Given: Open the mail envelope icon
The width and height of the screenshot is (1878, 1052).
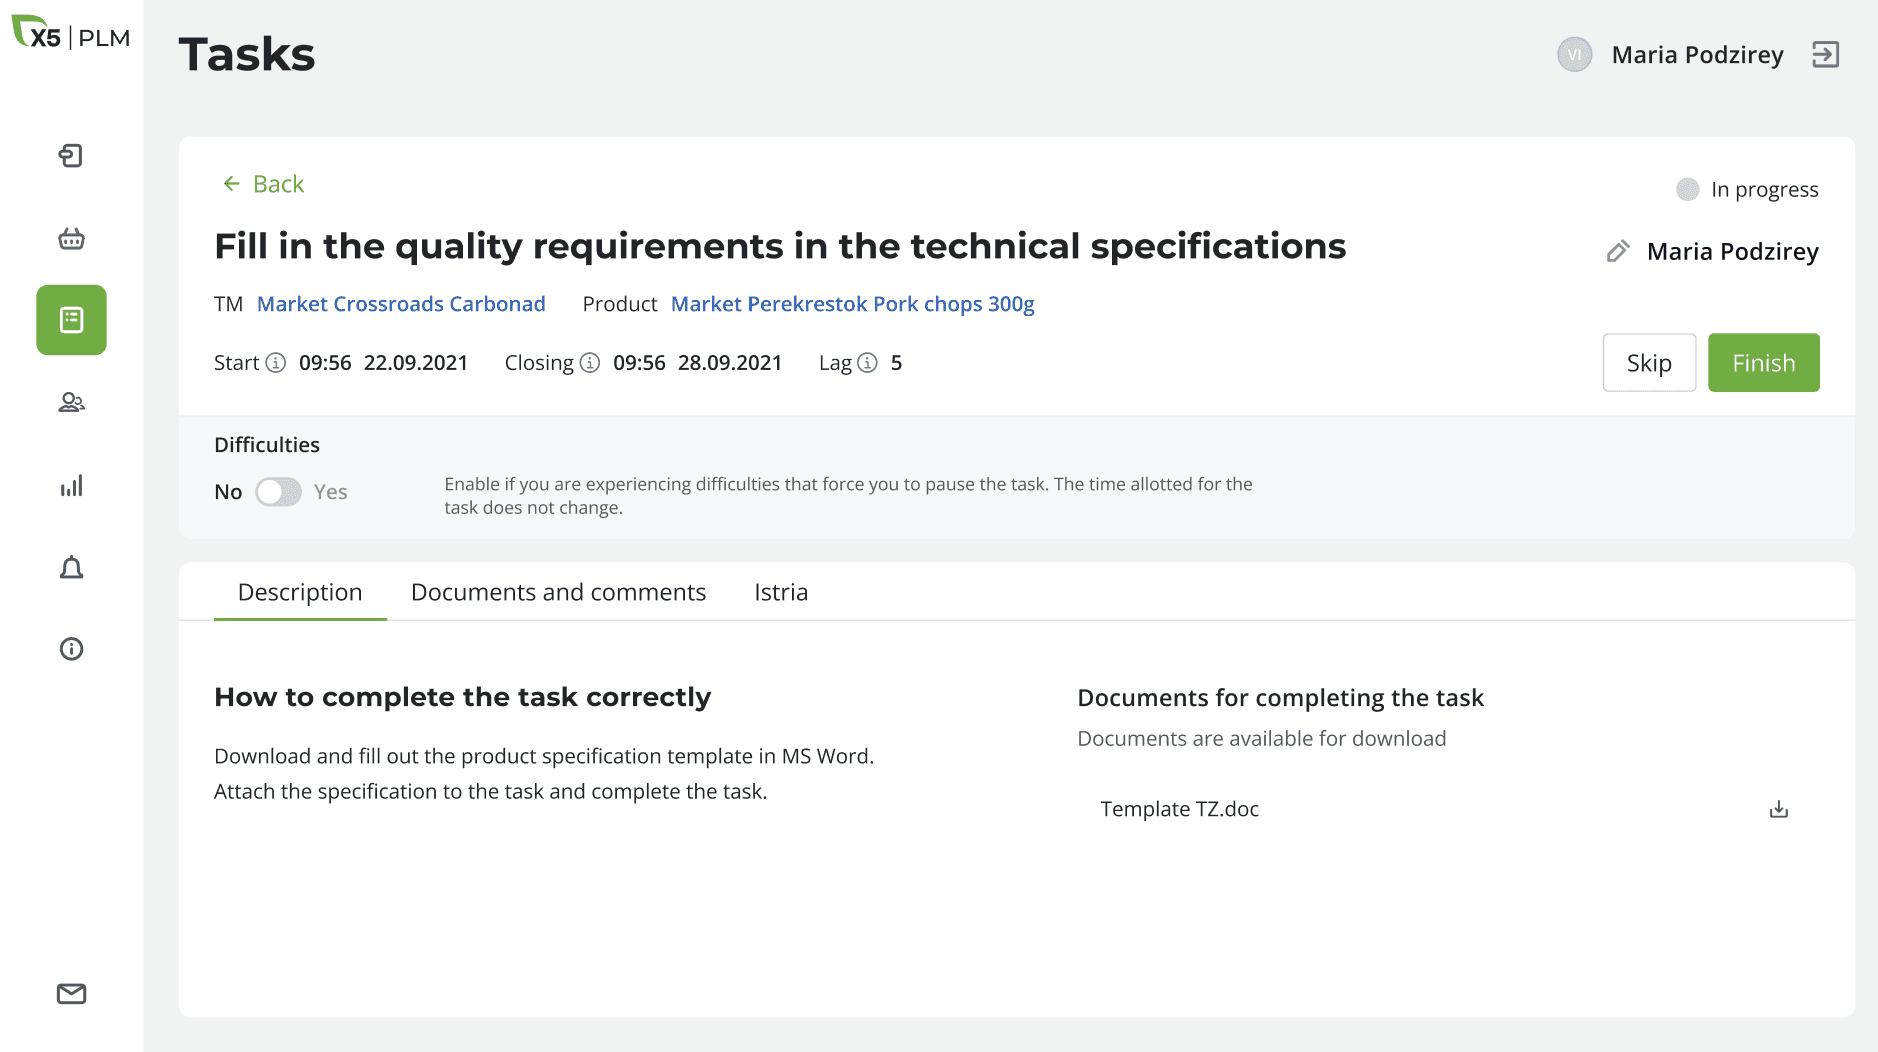Looking at the screenshot, I should coord(71,993).
